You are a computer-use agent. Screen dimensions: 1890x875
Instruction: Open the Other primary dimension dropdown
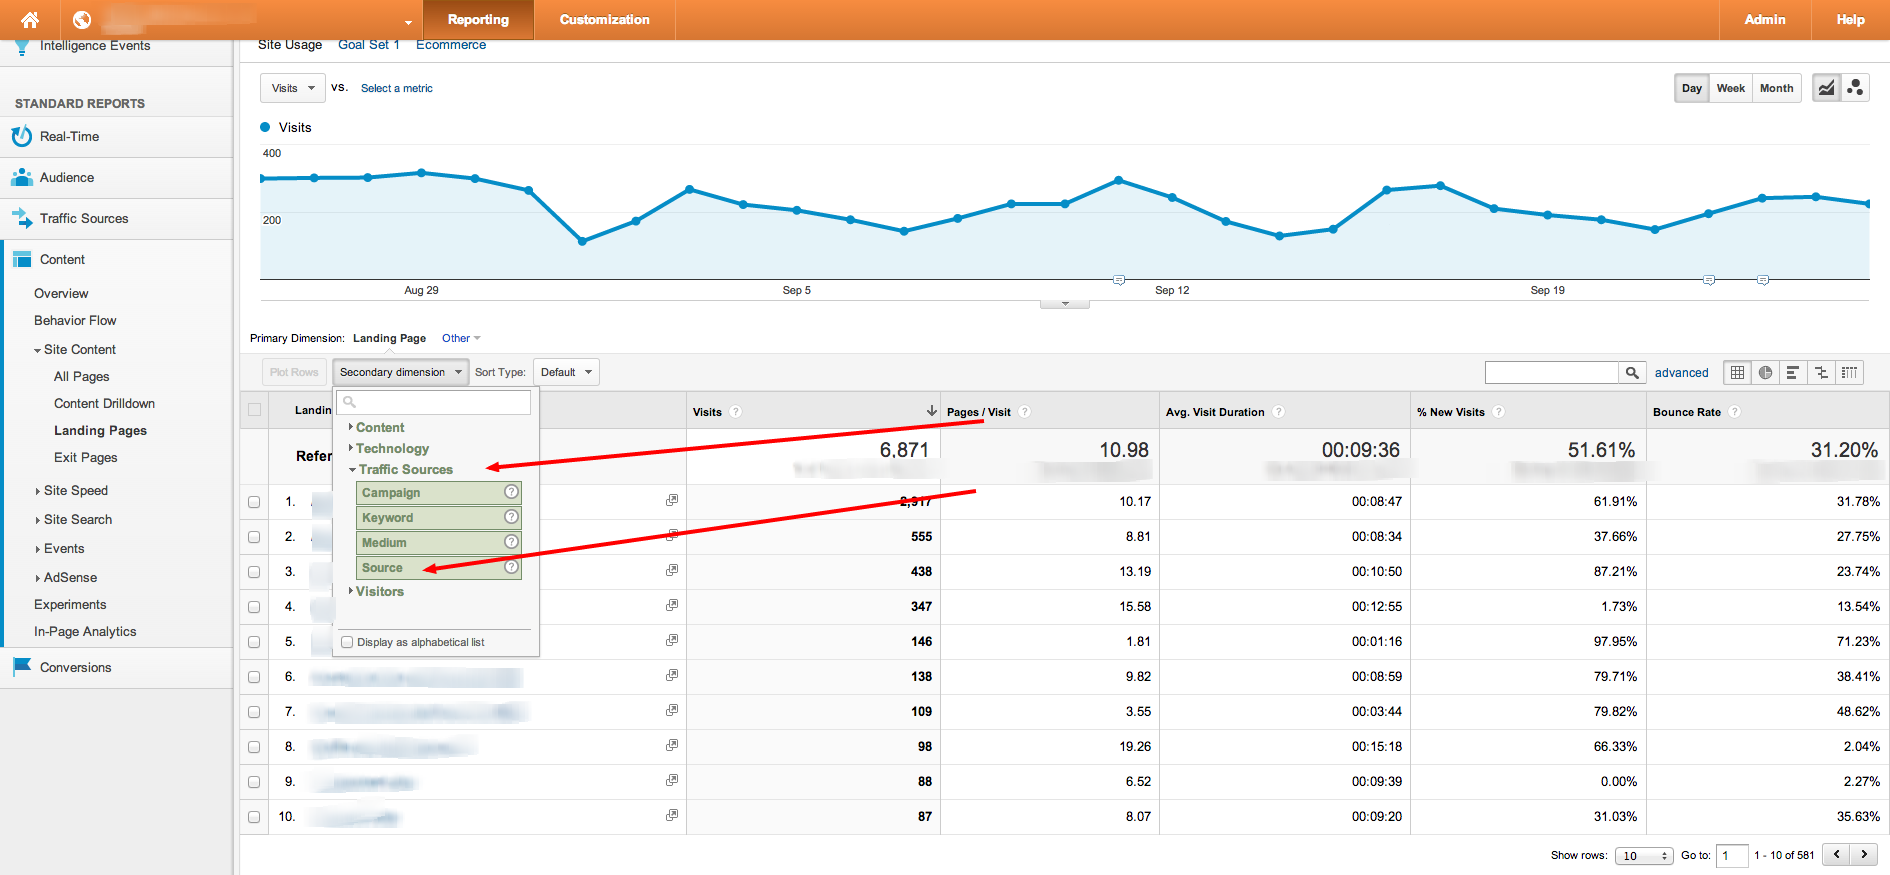[x=461, y=338]
